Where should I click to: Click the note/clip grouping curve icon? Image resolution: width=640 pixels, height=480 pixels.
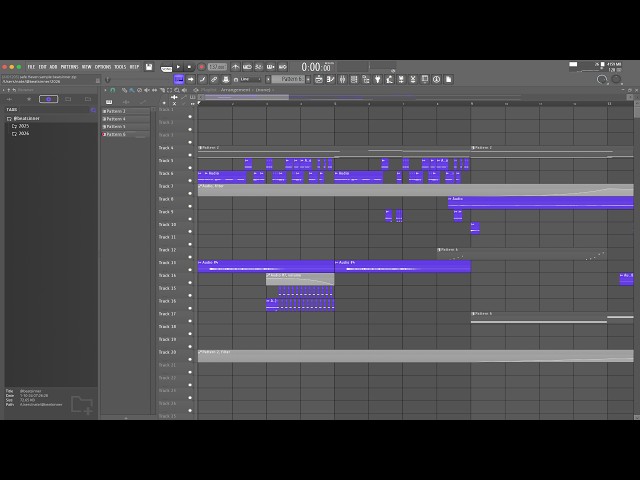(x=202, y=79)
